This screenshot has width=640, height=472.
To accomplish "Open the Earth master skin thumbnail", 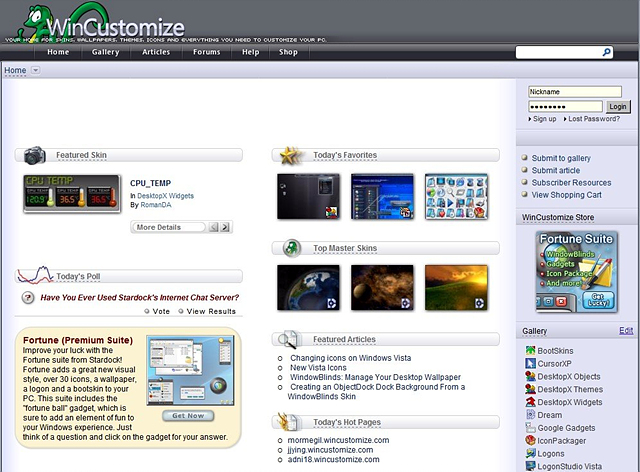I will point(308,287).
